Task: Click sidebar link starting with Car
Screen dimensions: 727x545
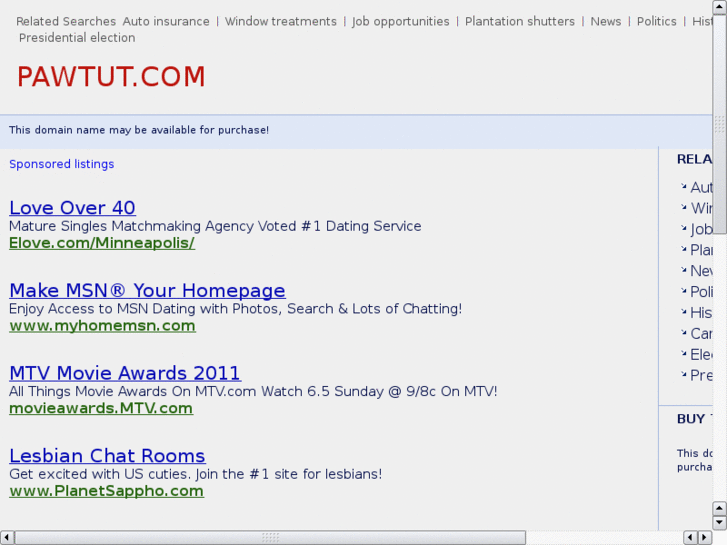Action: click(x=701, y=333)
